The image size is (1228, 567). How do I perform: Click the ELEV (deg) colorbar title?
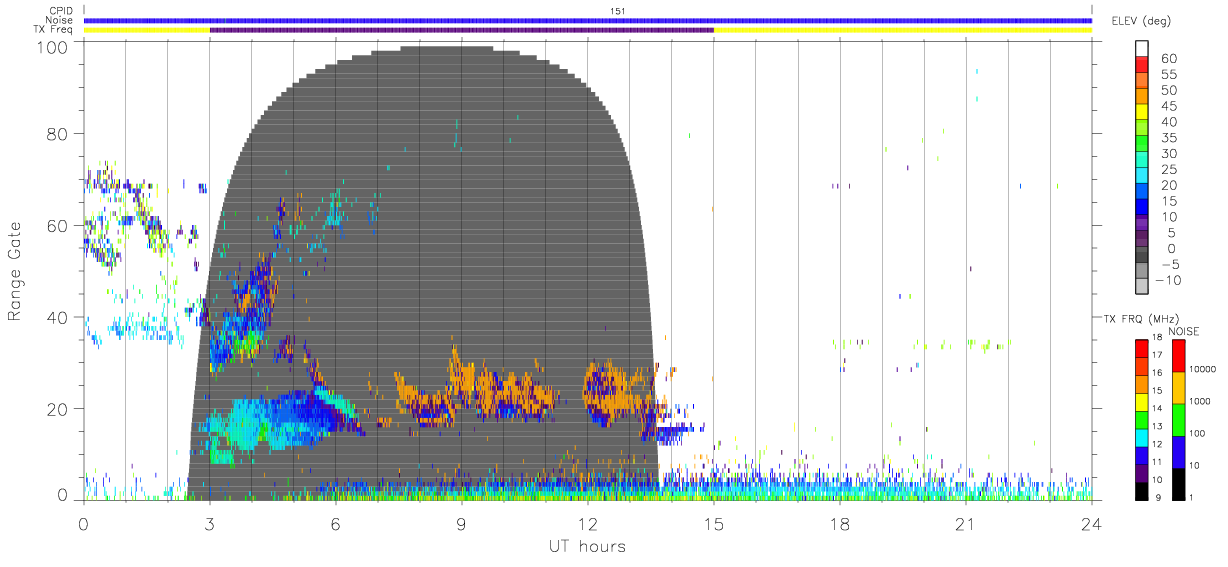[1142, 22]
